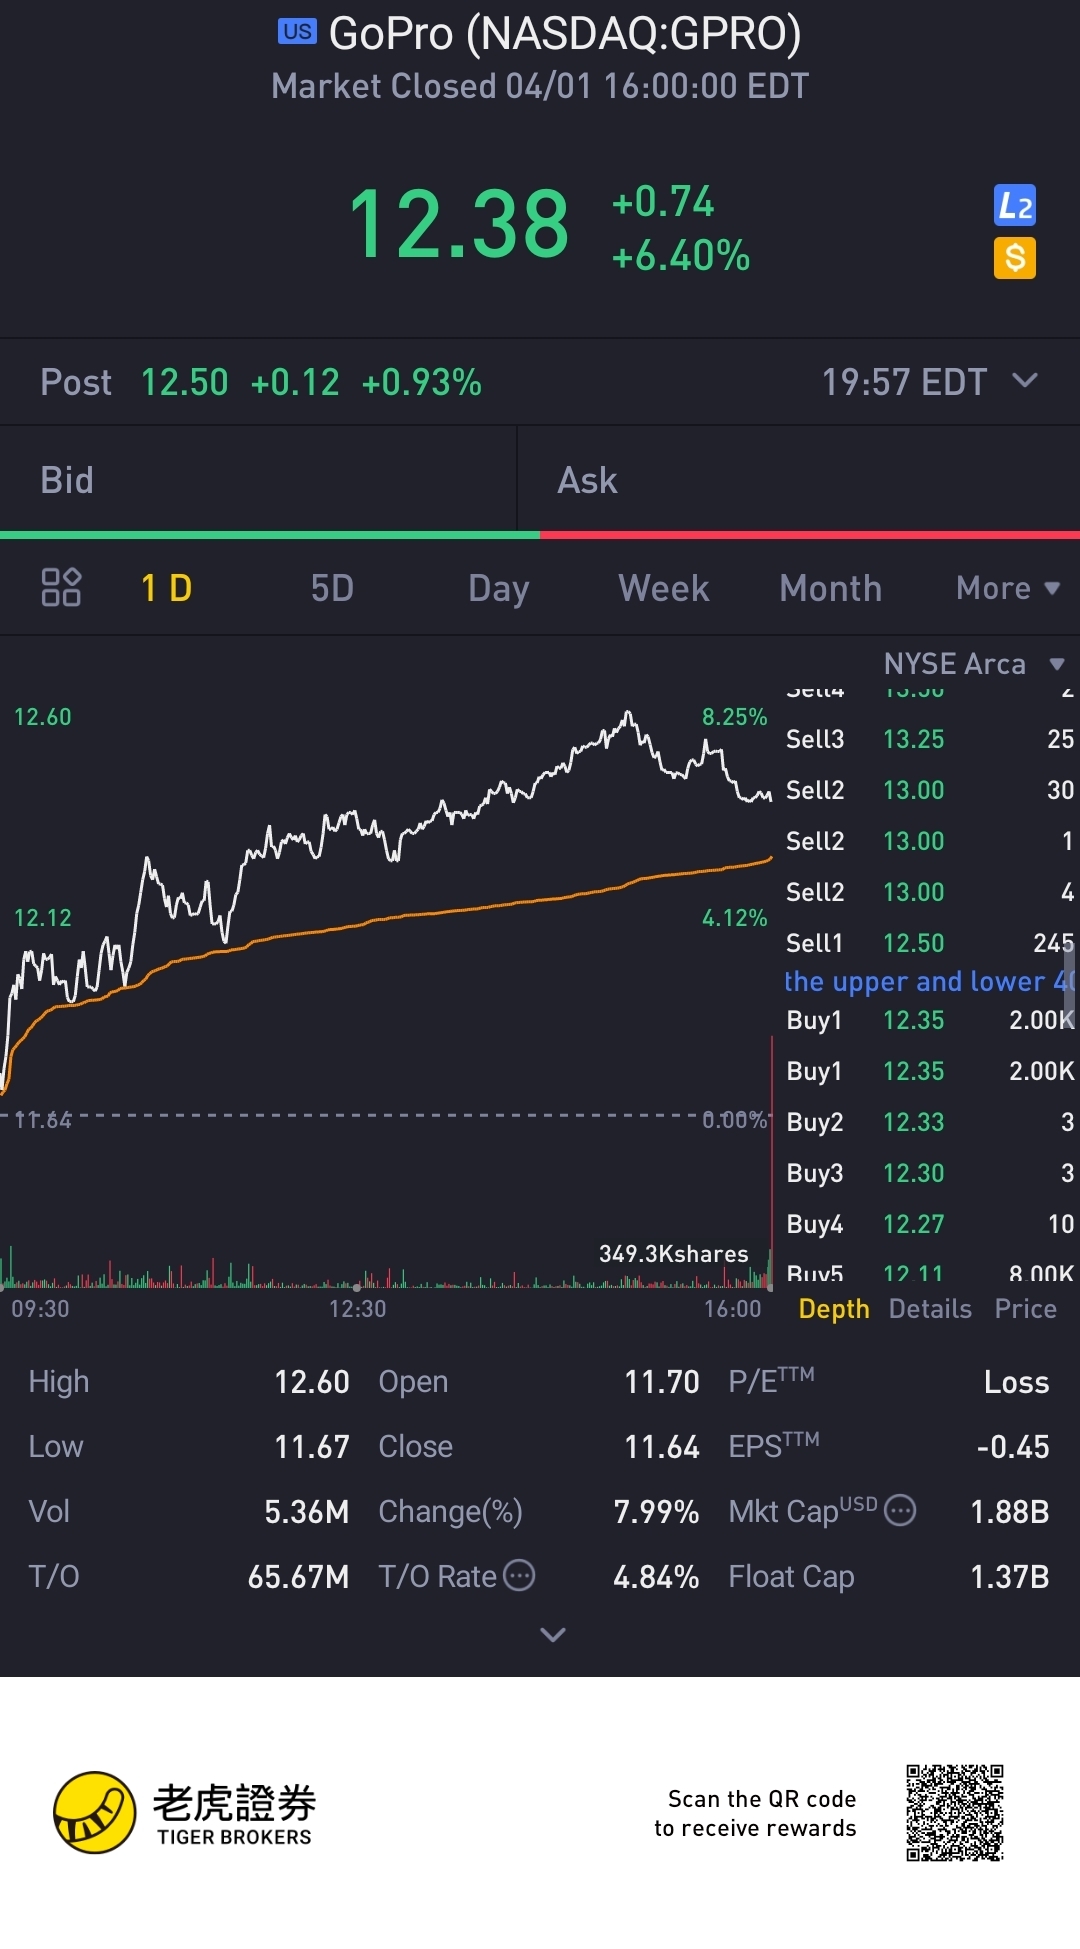Select the 1 D chart tab
This screenshot has height=1949, width=1080.
(x=166, y=588)
